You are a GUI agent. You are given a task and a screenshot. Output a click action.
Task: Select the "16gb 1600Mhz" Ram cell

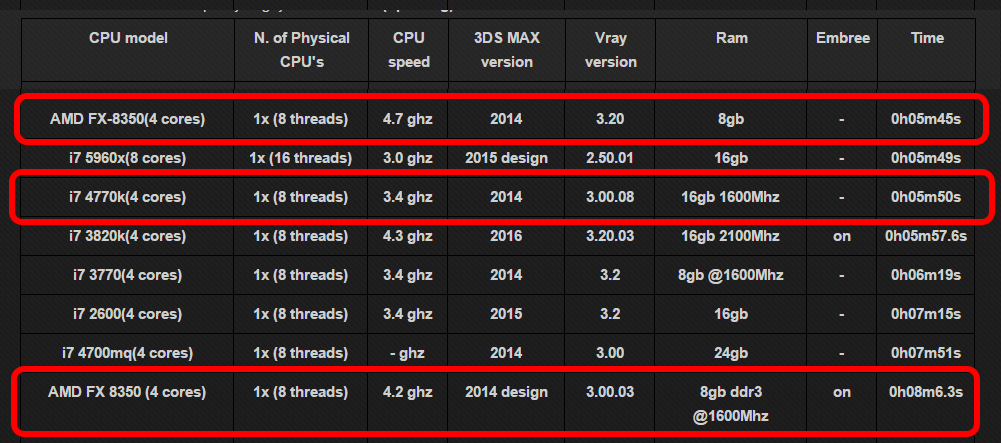pos(730,197)
